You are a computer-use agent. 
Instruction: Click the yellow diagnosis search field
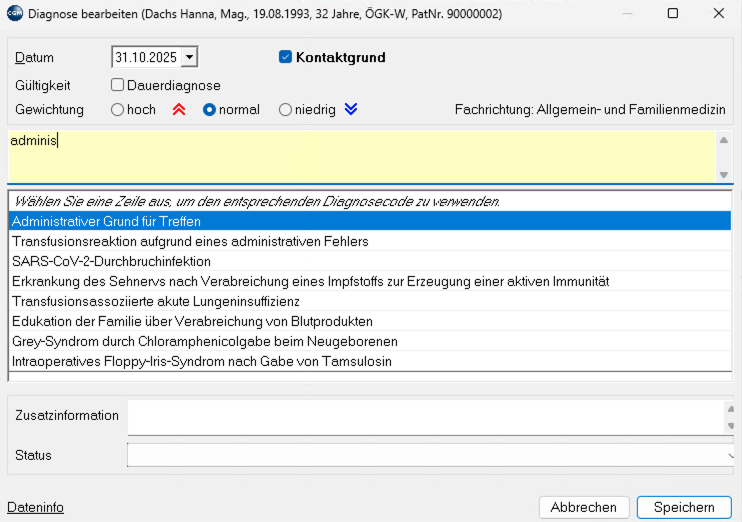pyautogui.click(x=360, y=156)
